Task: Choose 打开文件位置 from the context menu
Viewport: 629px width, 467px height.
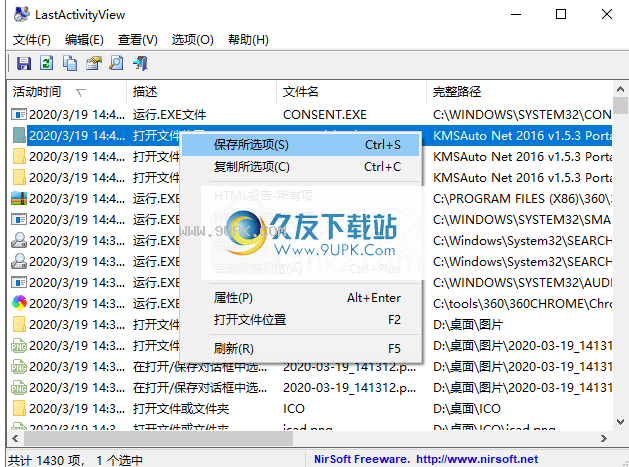Action: [300, 320]
